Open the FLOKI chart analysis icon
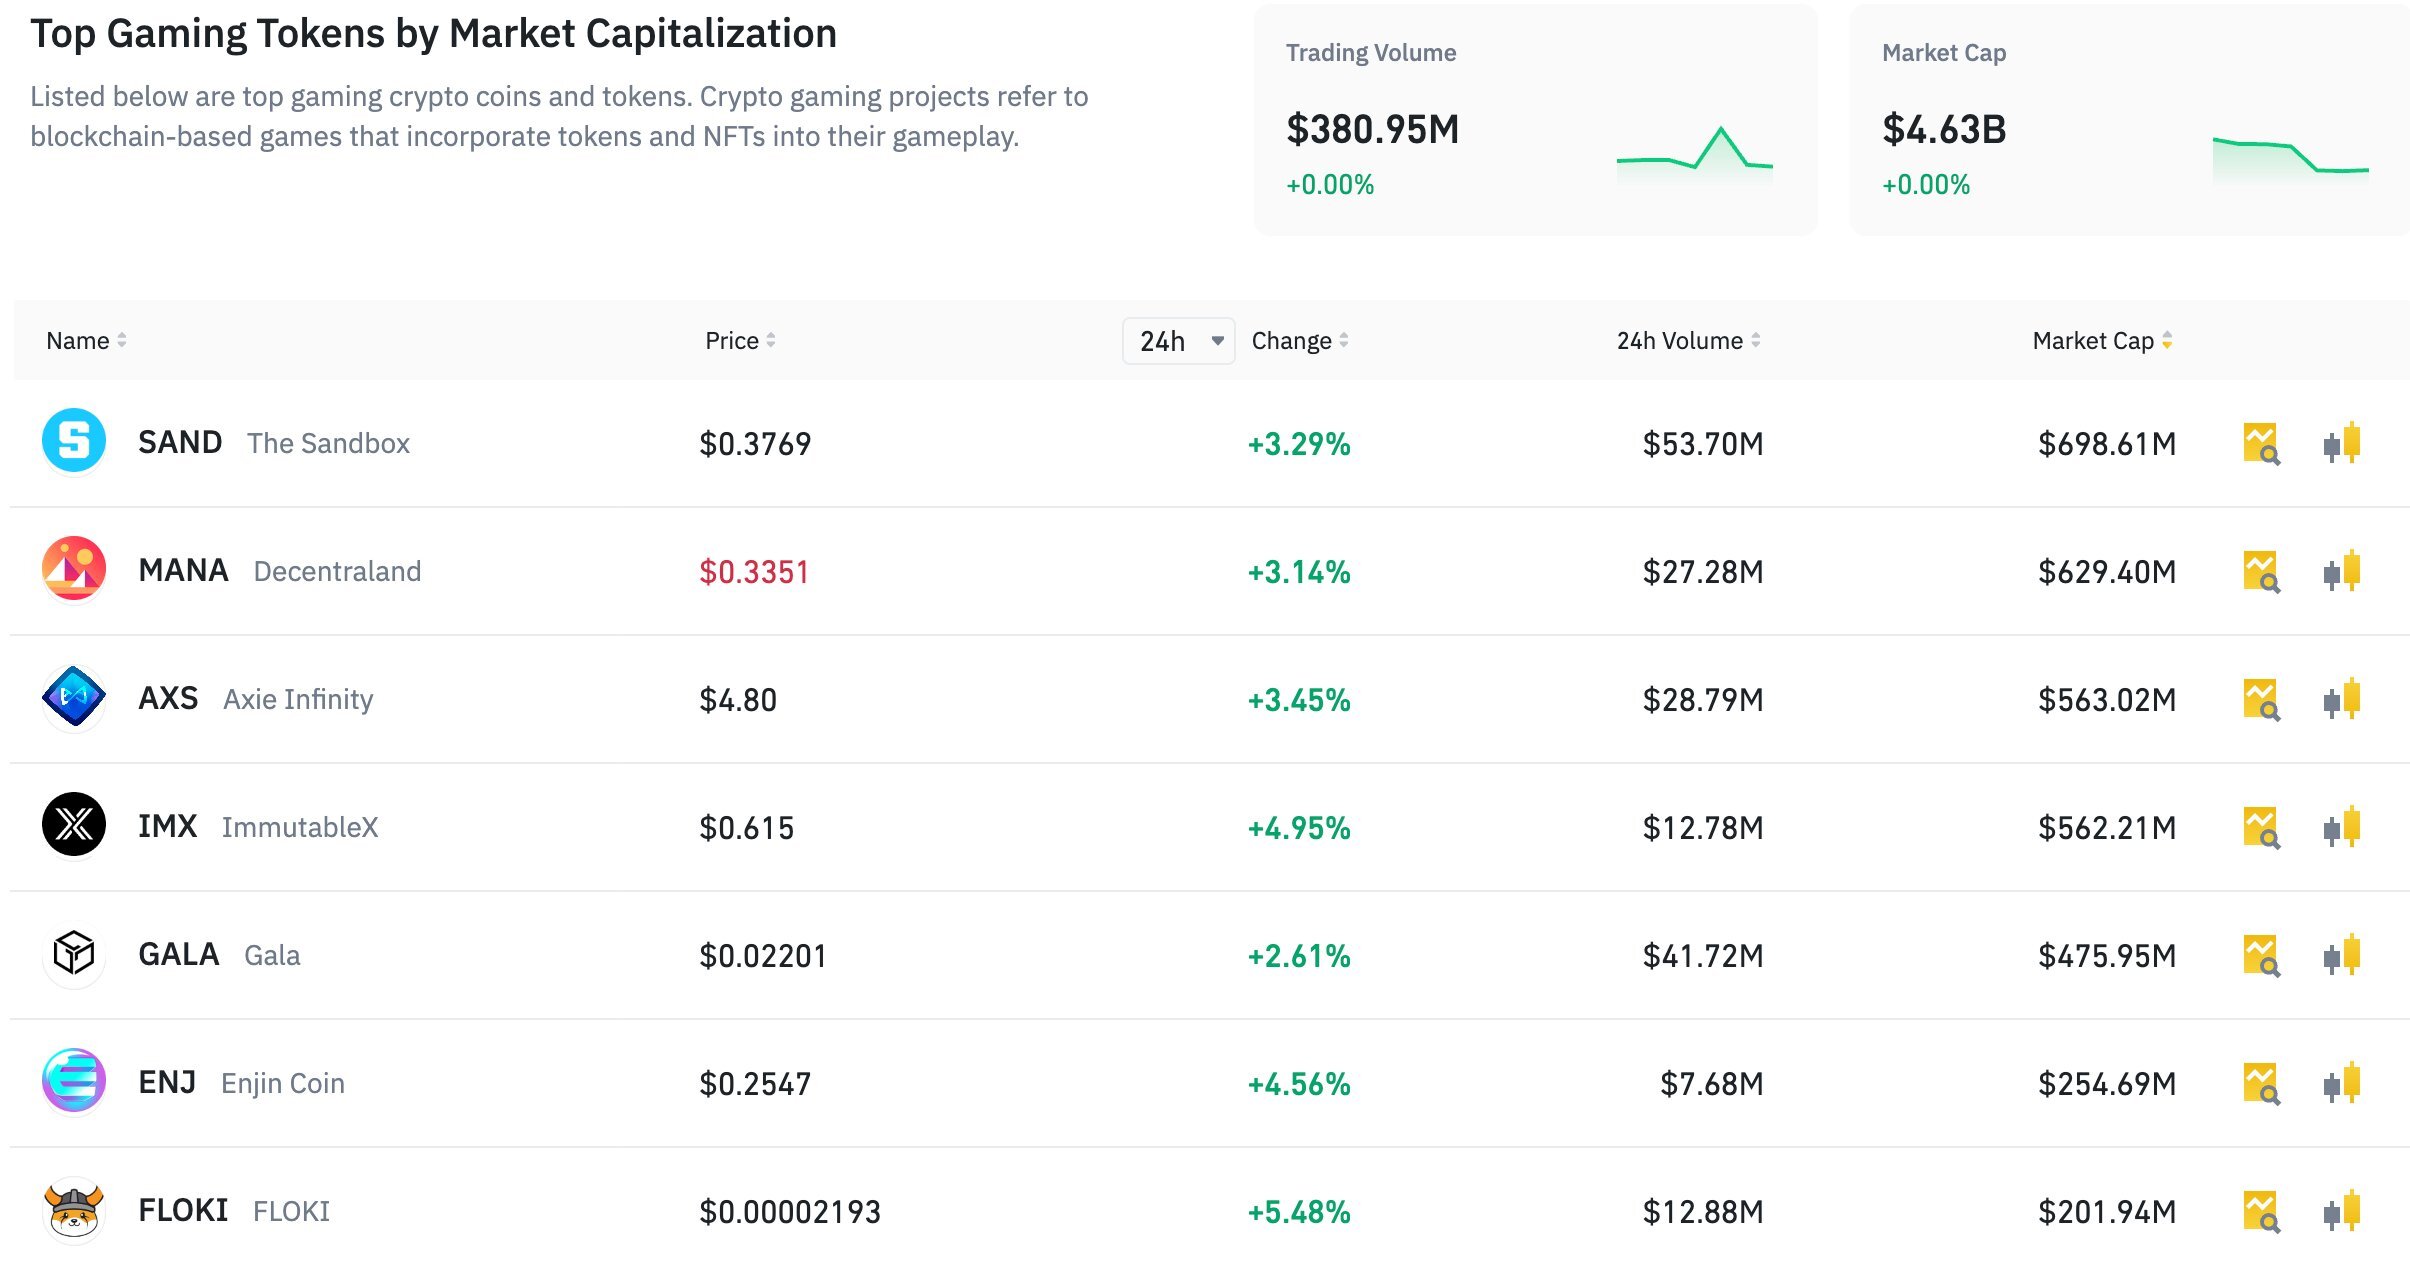This screenshot has width=2410, height=1274. click(2261, 1211)
